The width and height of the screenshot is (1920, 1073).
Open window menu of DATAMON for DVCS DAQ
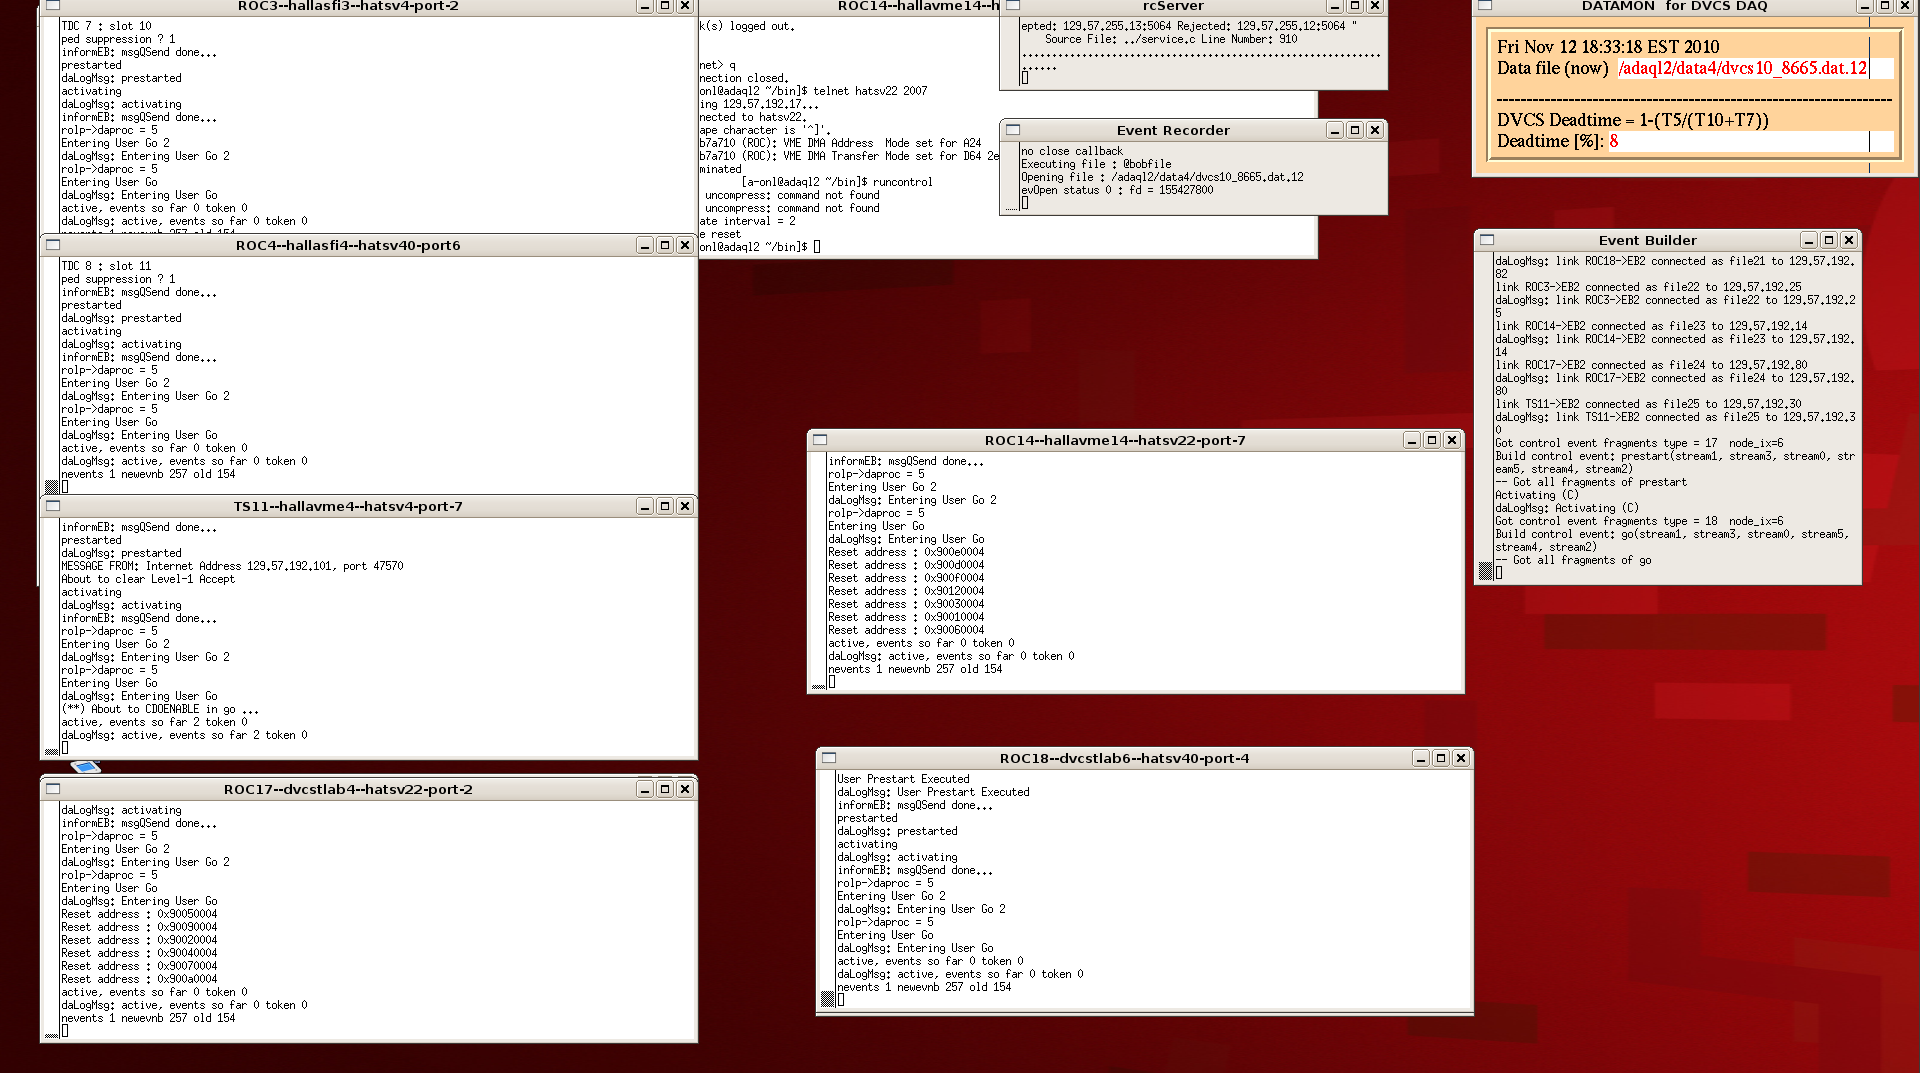1486,6
